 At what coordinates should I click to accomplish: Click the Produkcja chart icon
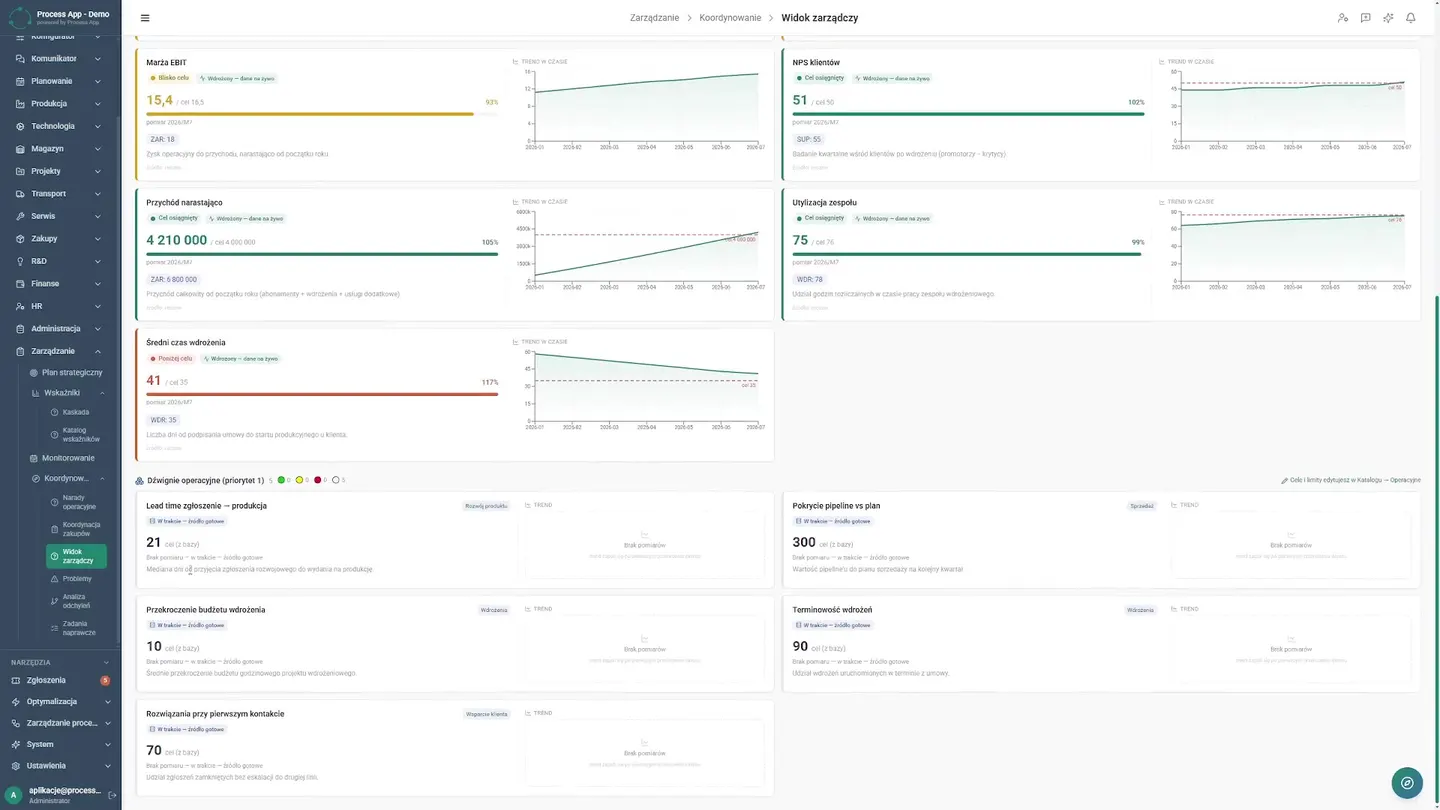tap(20, 104)
